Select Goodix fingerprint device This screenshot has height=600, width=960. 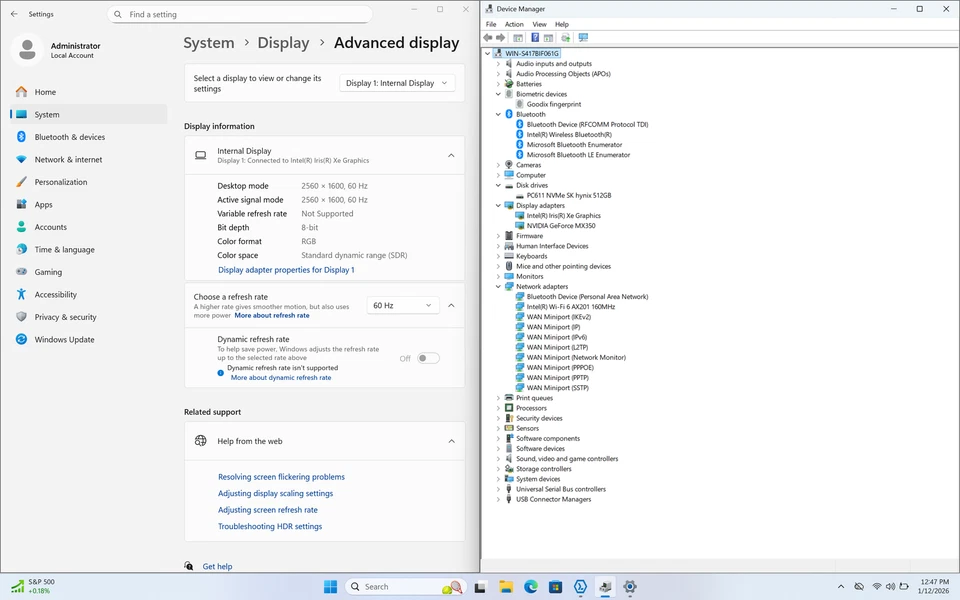click(x=553, y=104)
